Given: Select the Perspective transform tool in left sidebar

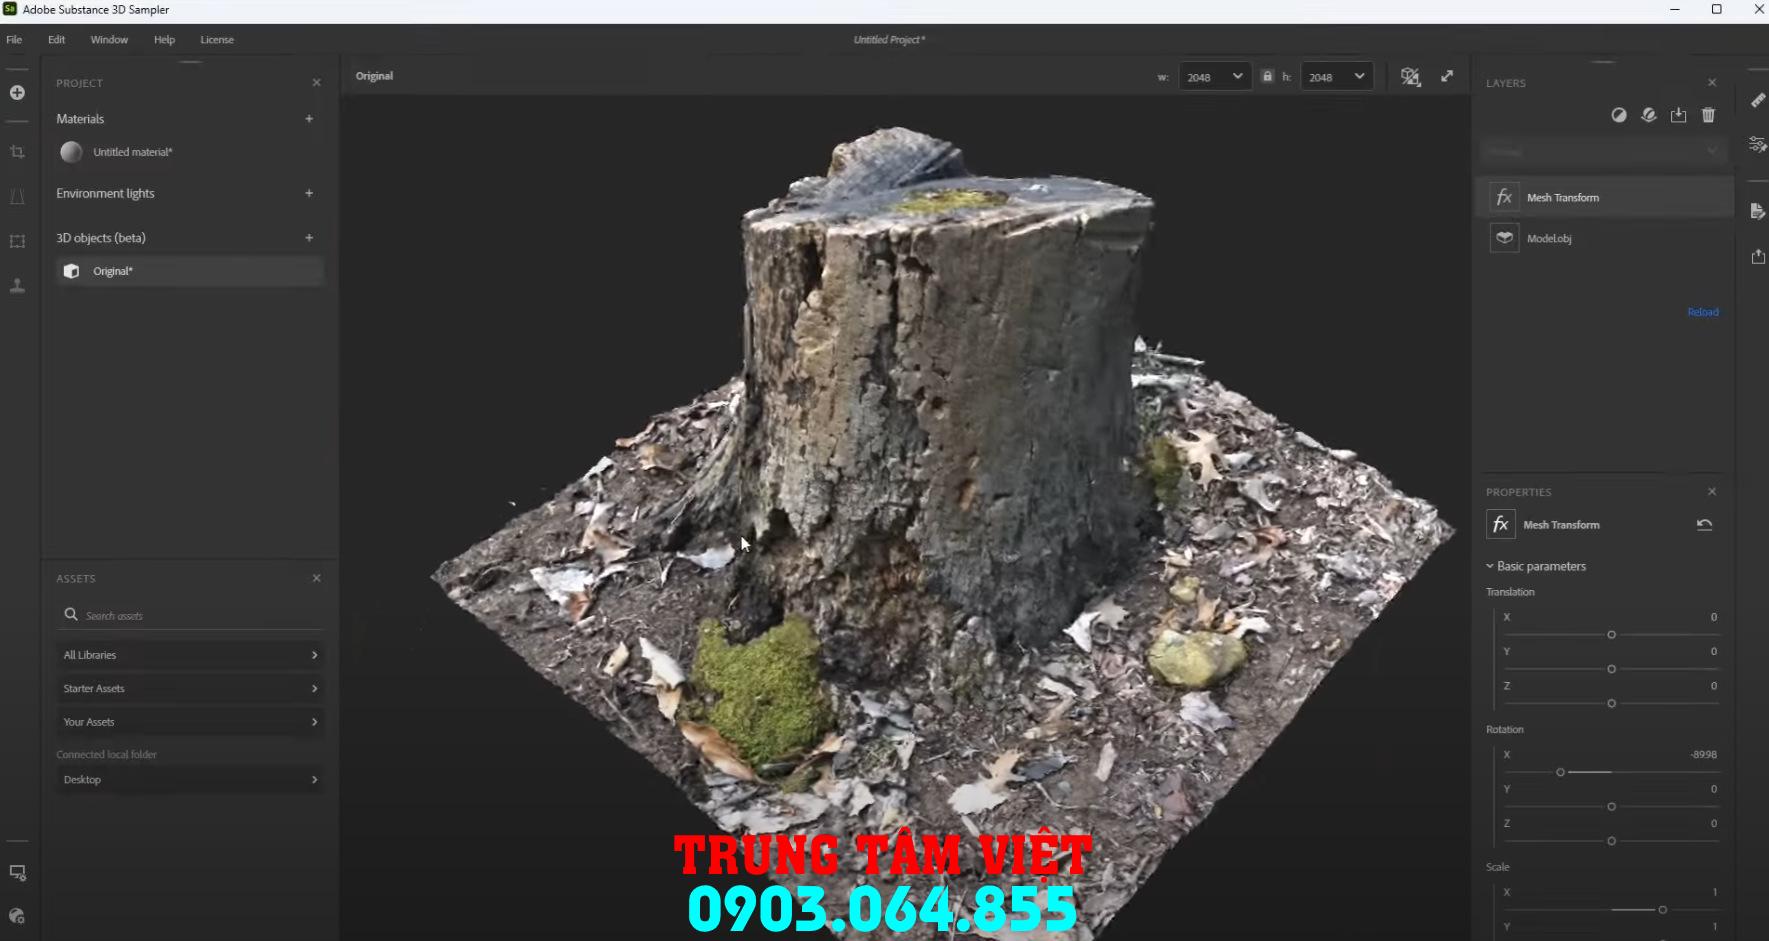Looking at the screenshot, I should pyautogui.click(x=17, y=197).
